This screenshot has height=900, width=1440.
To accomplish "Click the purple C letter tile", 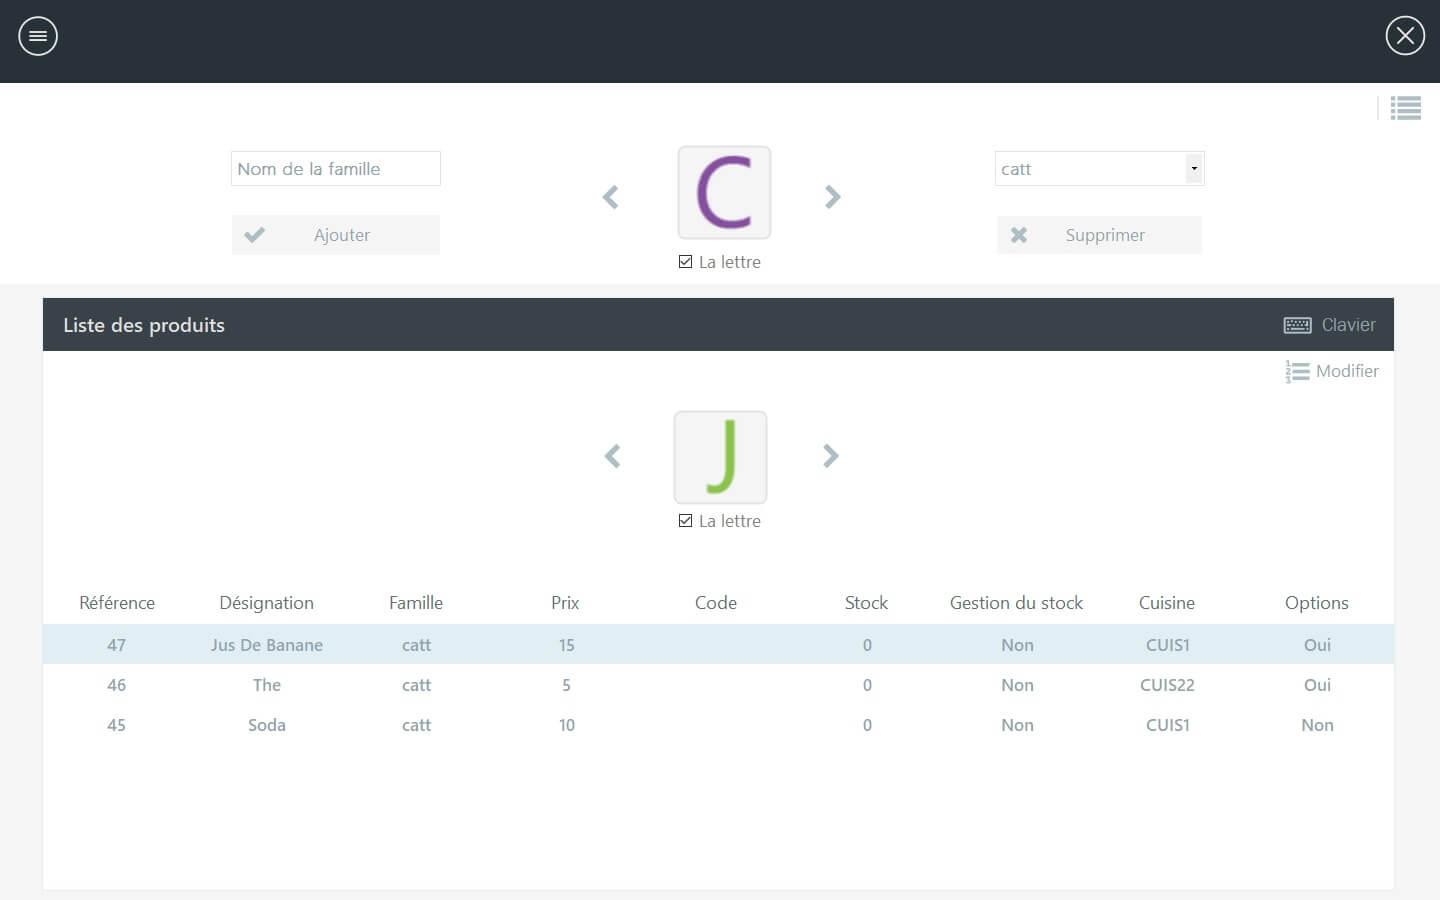I will [724, 192].
